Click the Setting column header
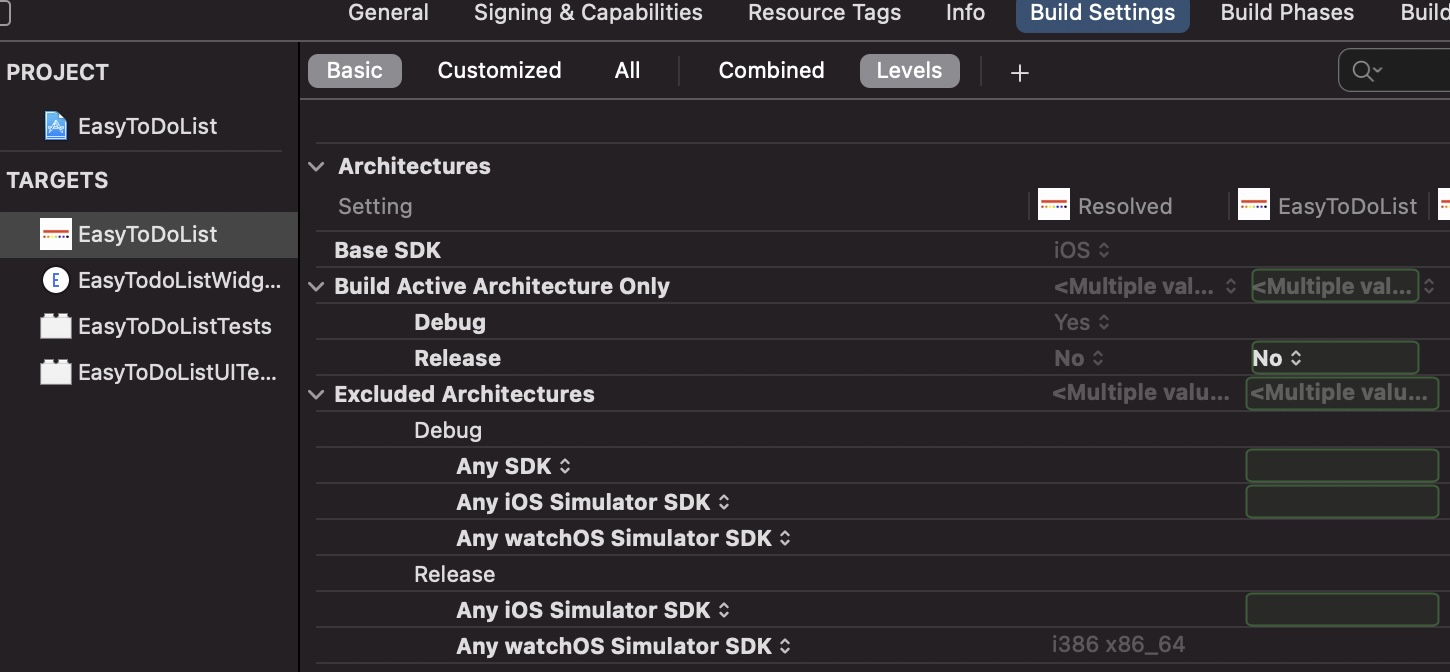The image size is (1450, 672). pyautogui.click(x=375, y=206)
